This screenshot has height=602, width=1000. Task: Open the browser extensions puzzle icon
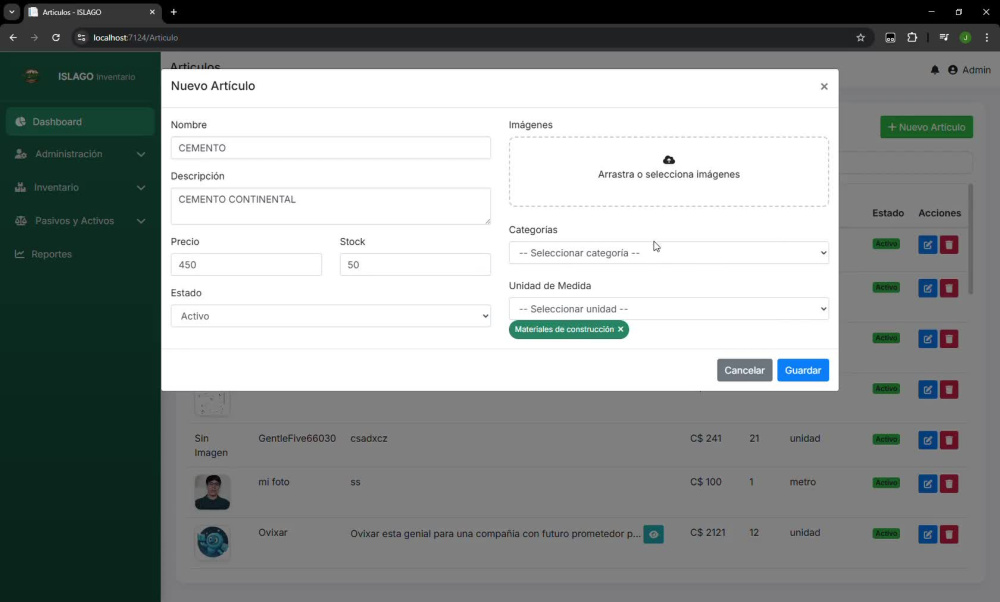click(x=912, y=38)
